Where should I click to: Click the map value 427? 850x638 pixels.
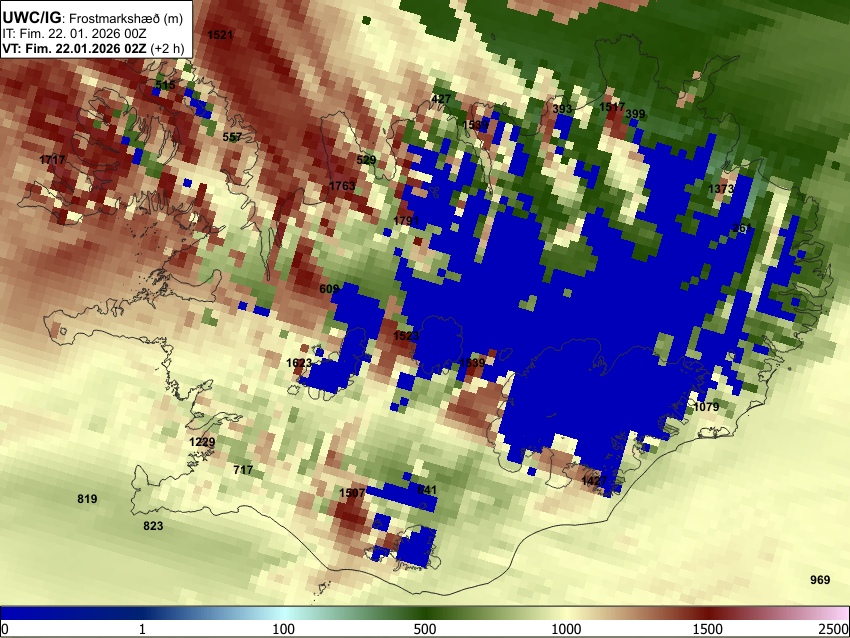click(x=441, y=99)
